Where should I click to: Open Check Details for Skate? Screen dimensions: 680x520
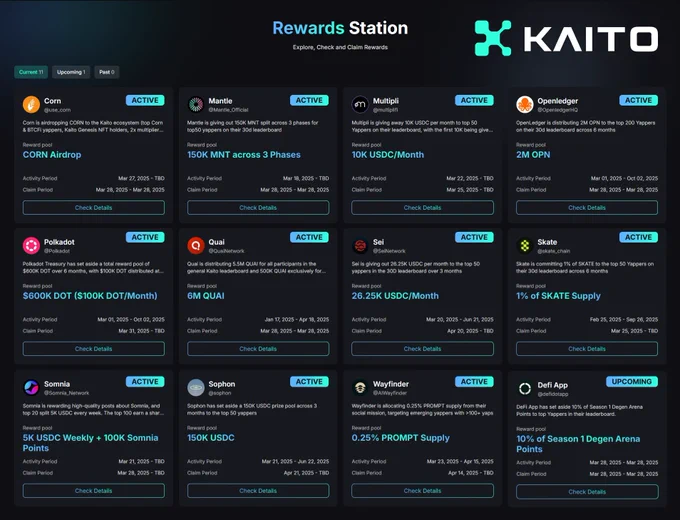pyautogui.click(x=587, y=349)
